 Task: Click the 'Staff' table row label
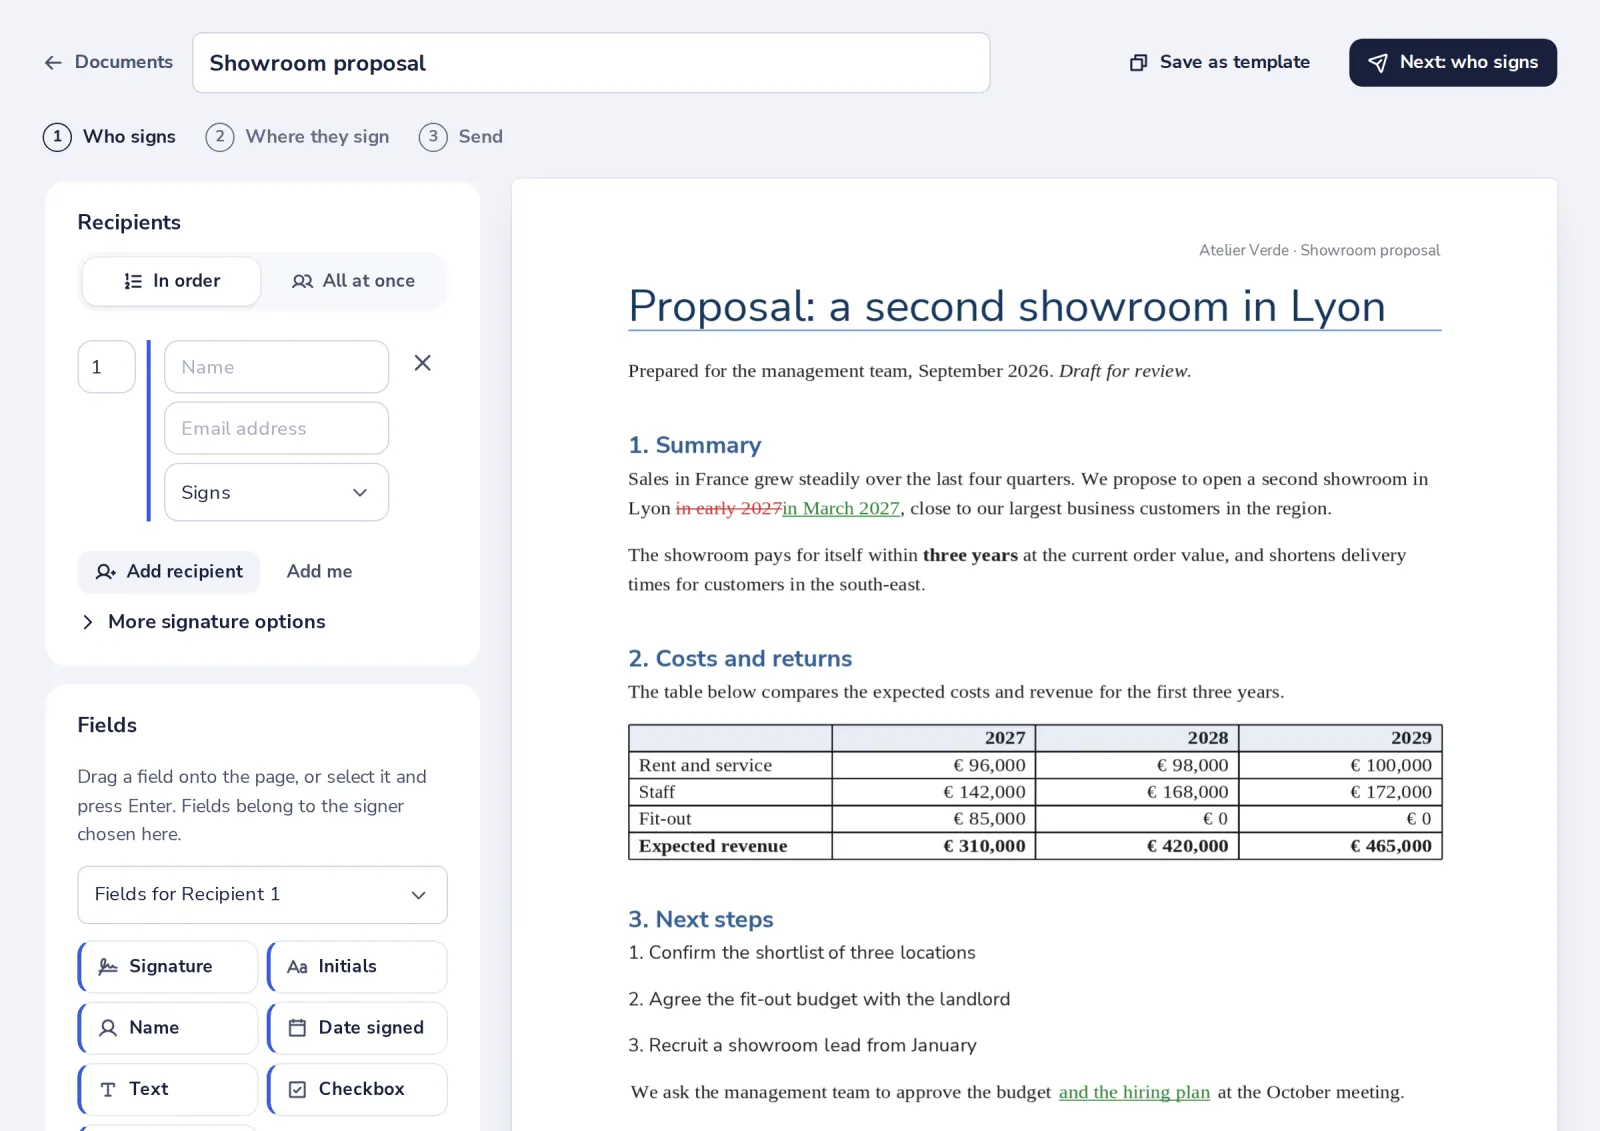[656, 792]
